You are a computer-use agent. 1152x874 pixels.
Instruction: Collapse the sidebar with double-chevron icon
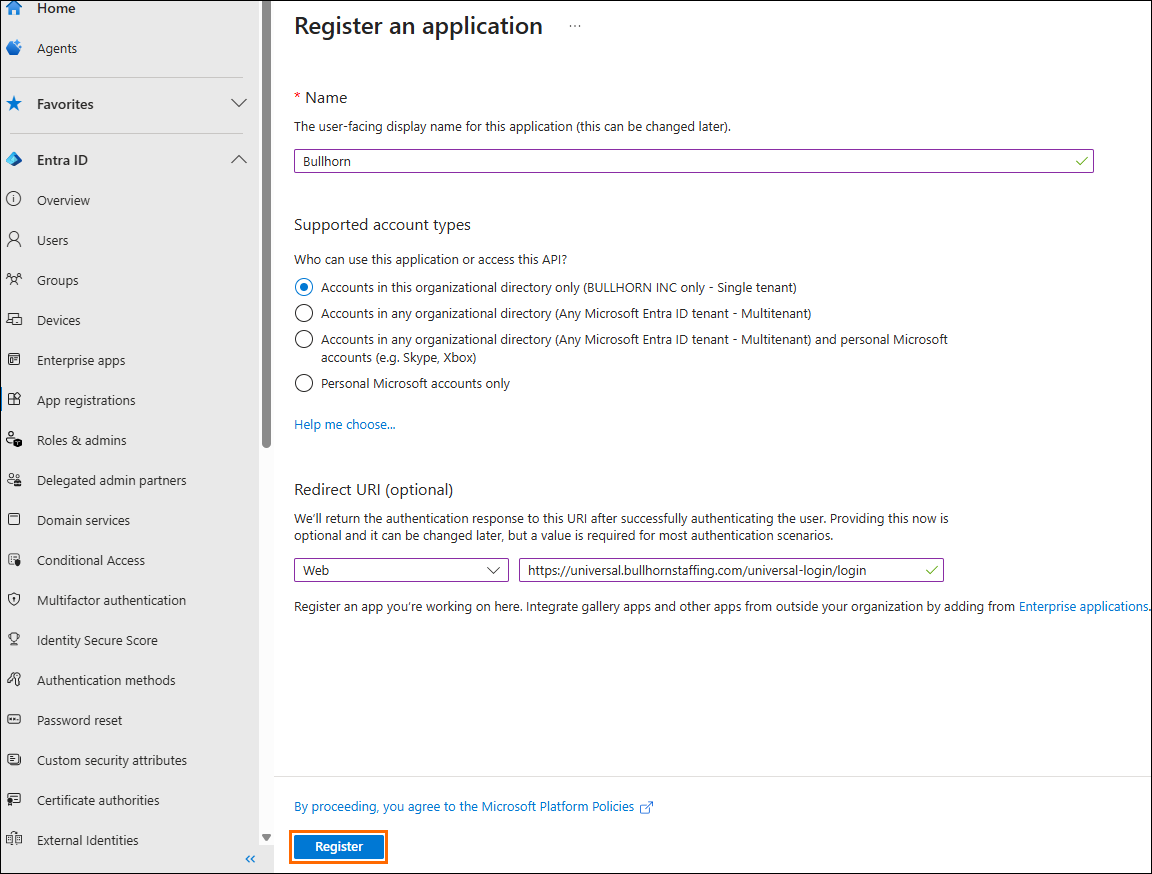pyautogui.click(x=251, y=859)
